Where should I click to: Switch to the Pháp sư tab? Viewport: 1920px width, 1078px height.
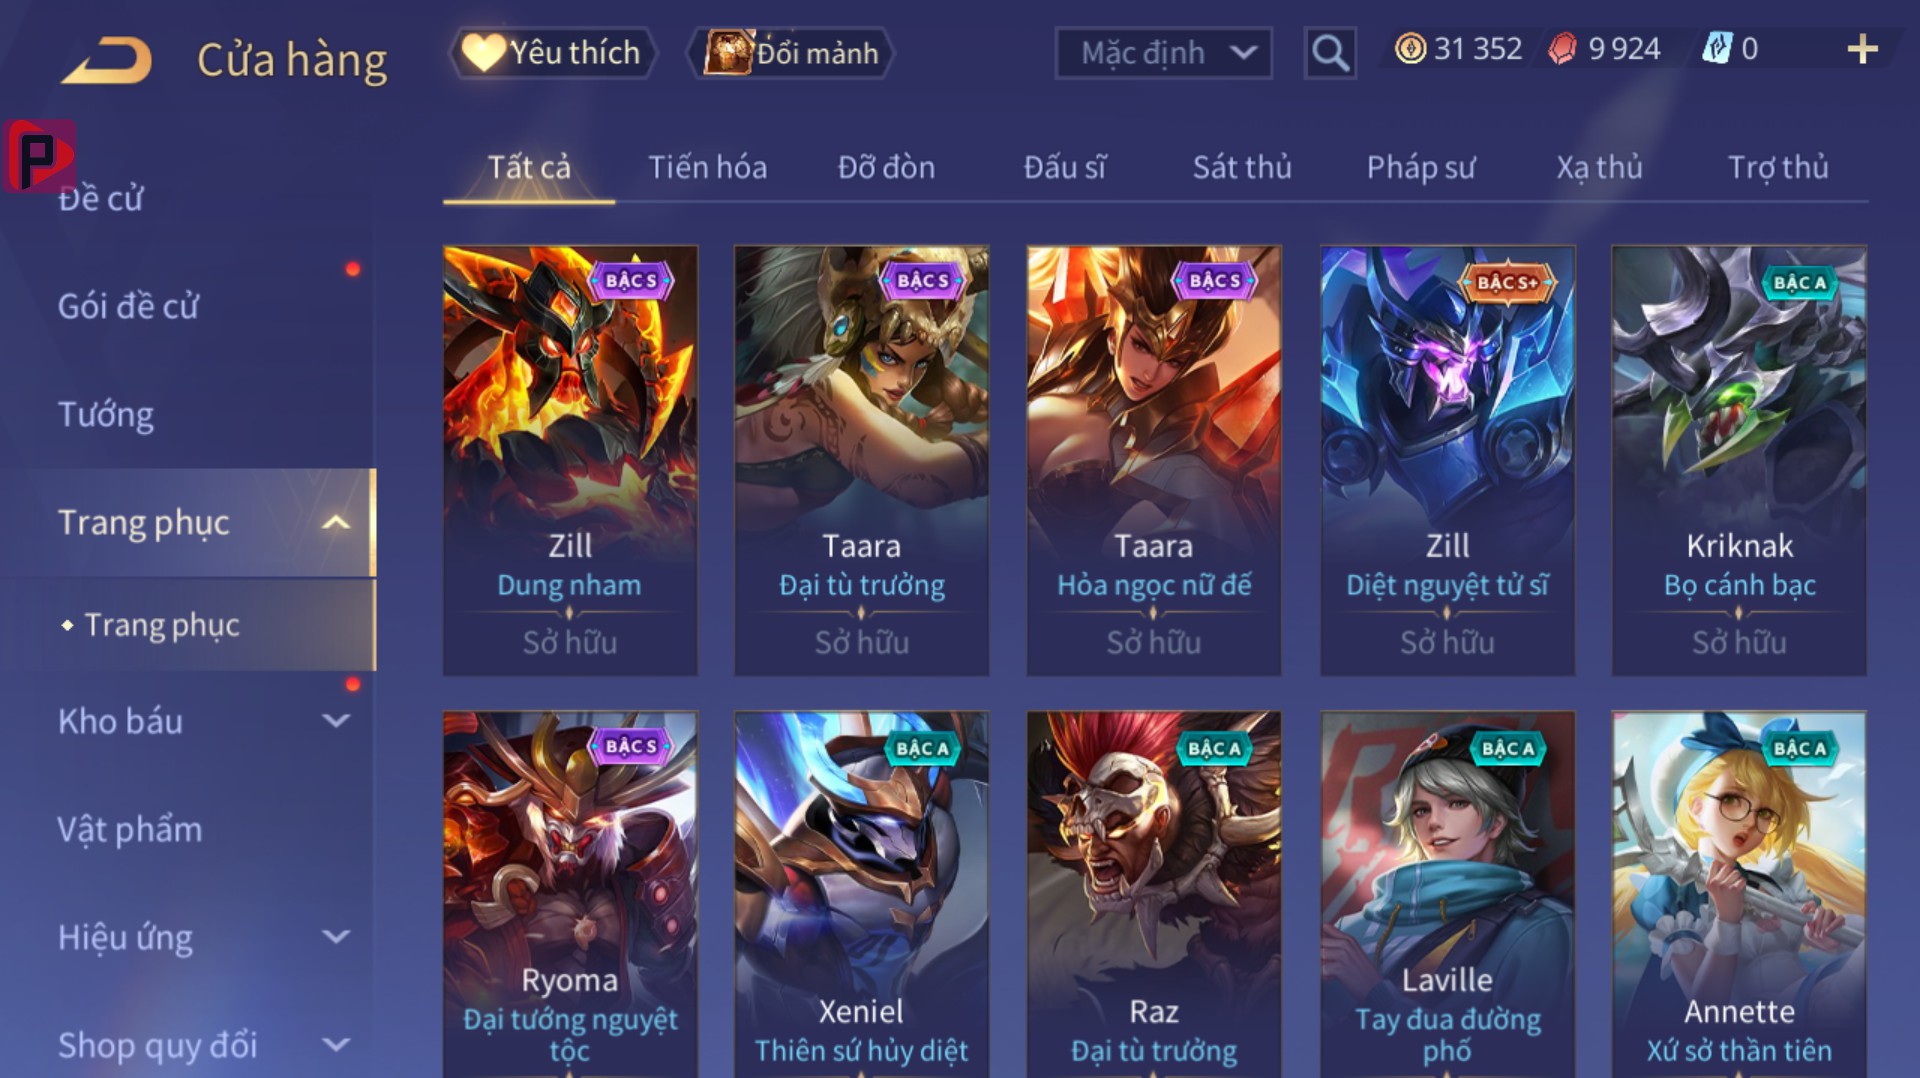1421,167
